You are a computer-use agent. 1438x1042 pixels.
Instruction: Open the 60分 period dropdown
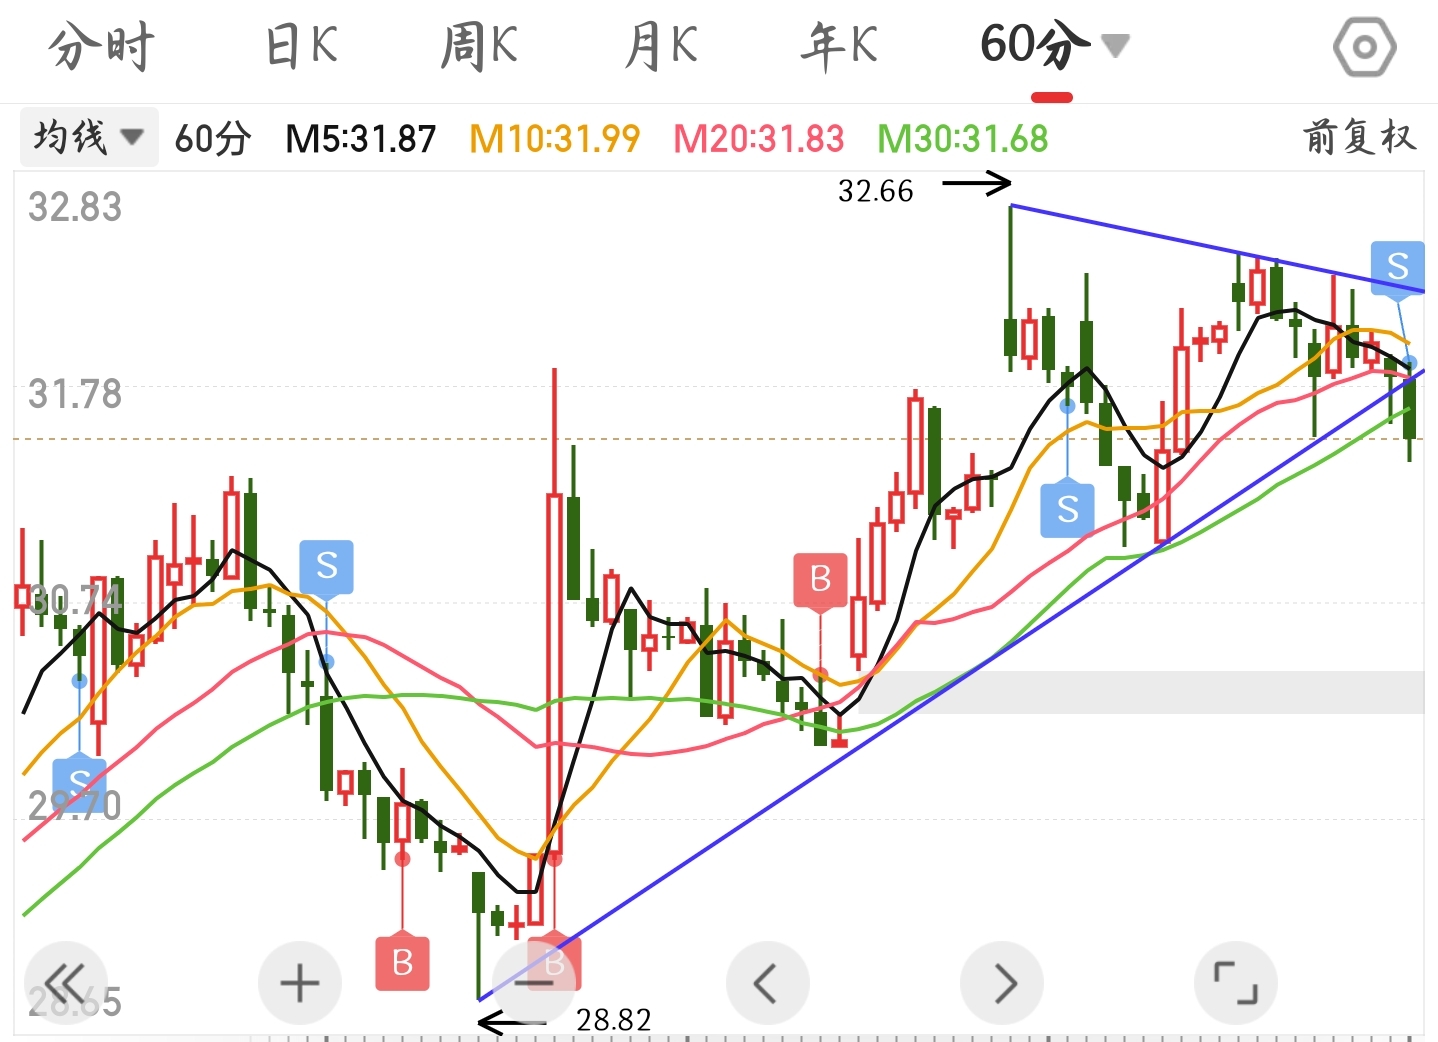(1054, 46)
